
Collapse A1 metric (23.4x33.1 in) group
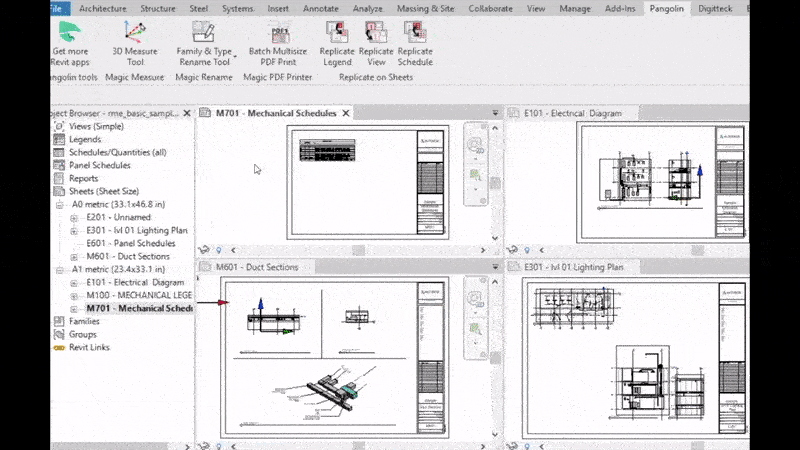pos(60,269)
